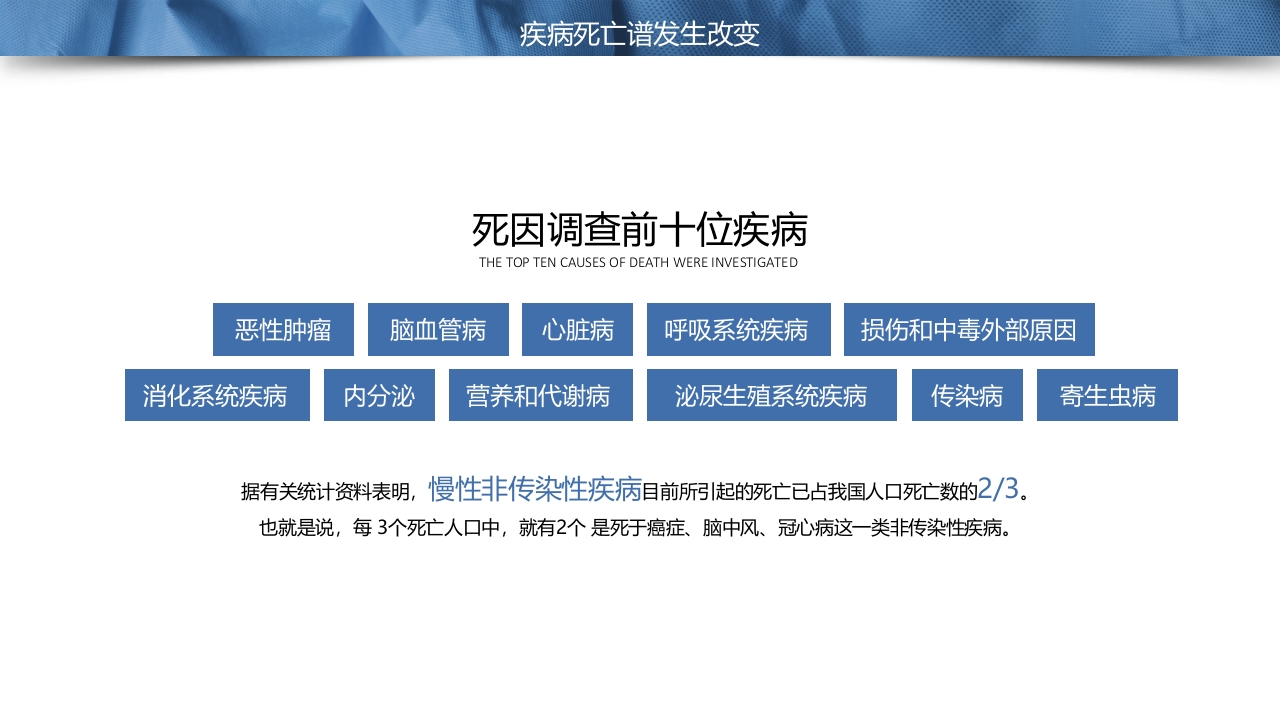Click the English subtitle text
The height and width of the screenshot is (720, 1280).
coord(639,262)
